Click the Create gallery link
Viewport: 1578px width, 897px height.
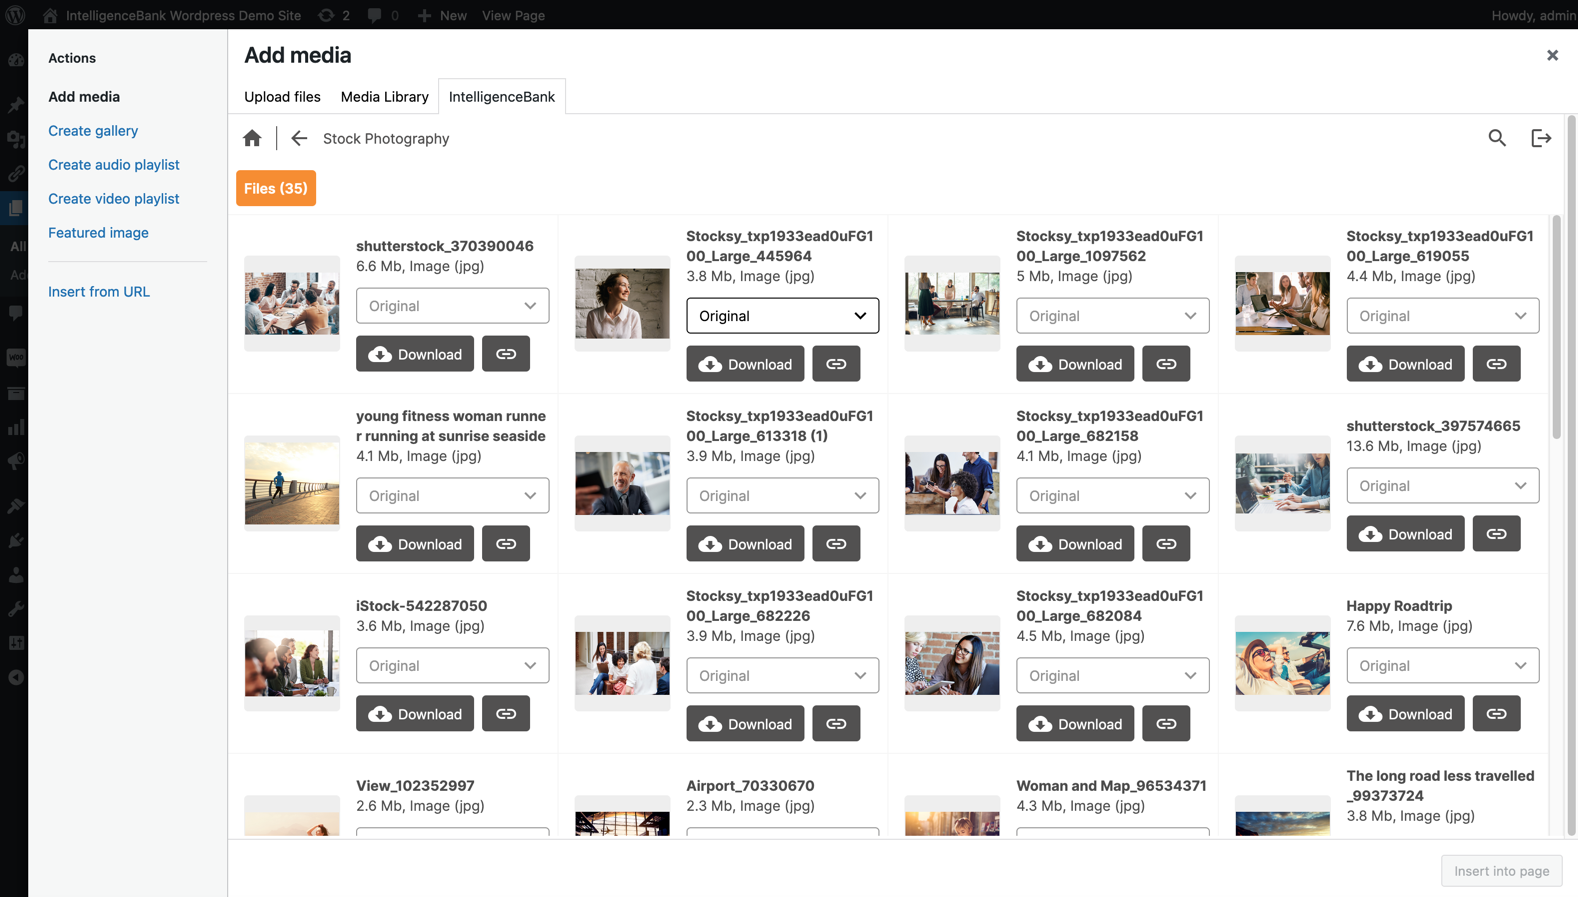pyautogui.click(x=93, y=131)
